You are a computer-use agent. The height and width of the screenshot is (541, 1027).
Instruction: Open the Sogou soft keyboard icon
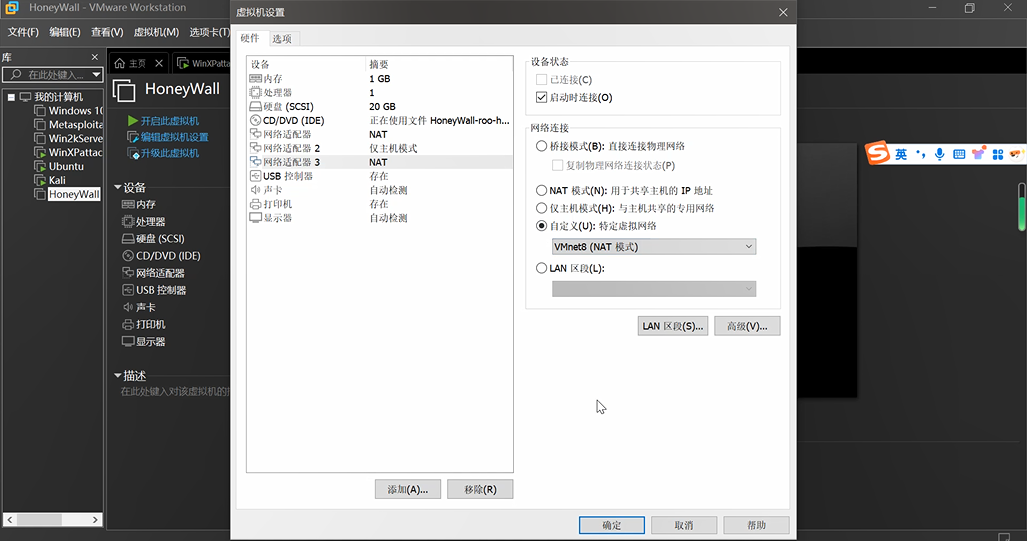959,154
